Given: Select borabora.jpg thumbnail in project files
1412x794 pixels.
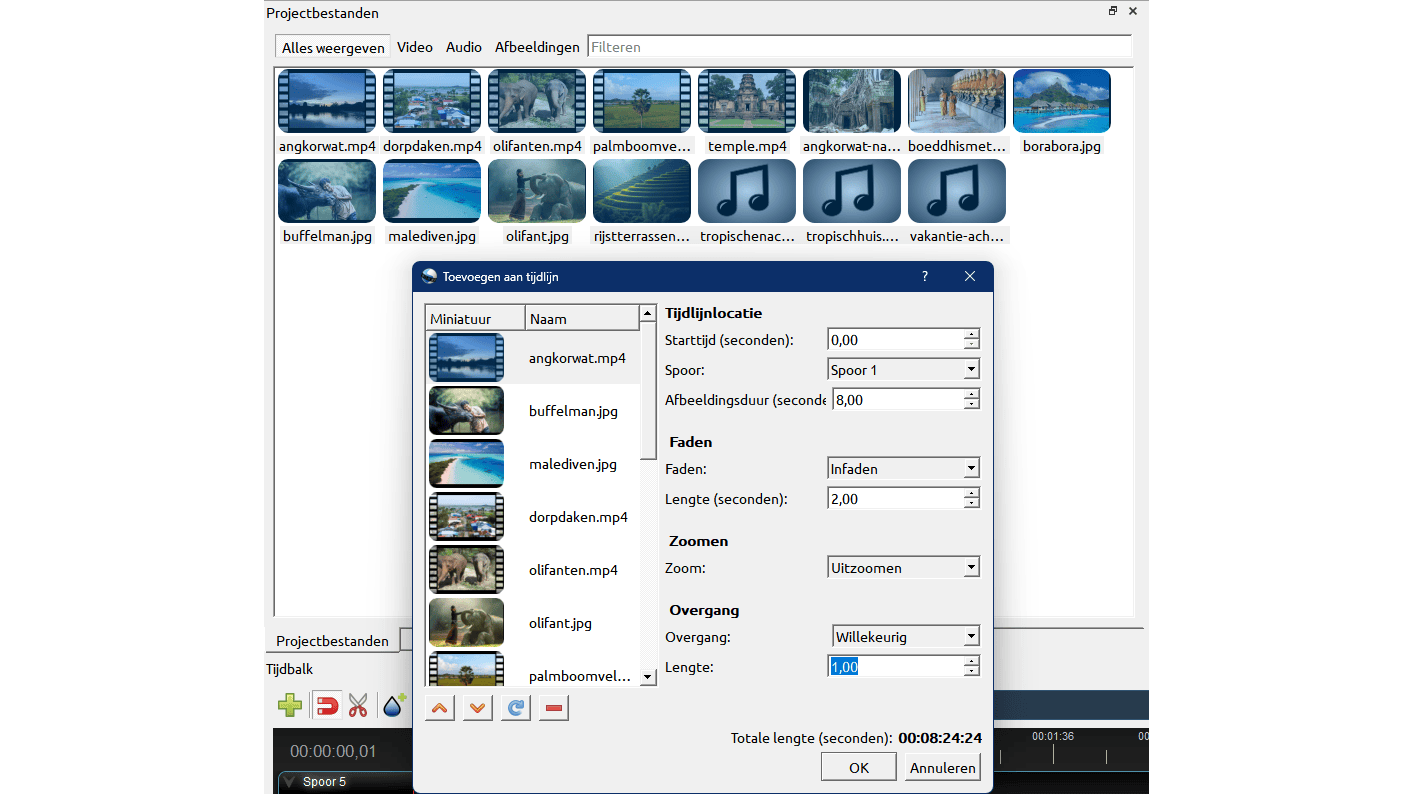Looking at the screenshot, I should click(x=1061, y=102).
